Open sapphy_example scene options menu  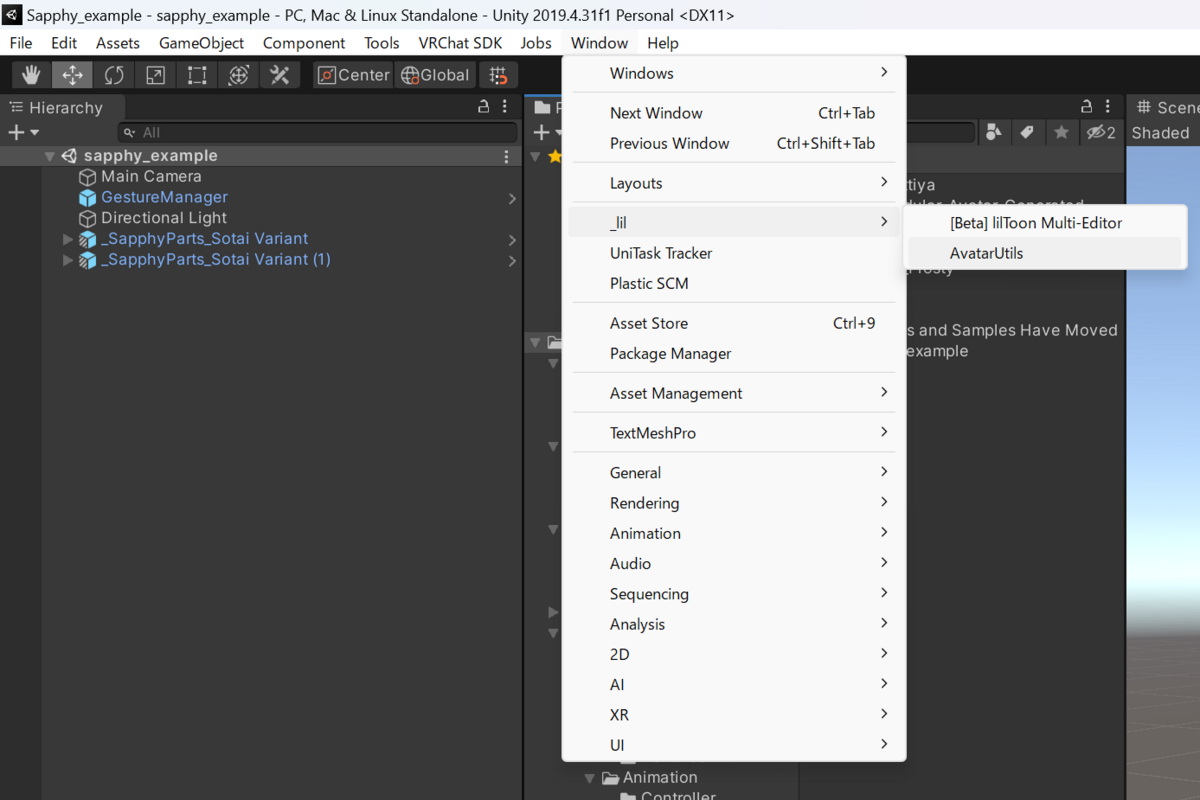(507, 156)
